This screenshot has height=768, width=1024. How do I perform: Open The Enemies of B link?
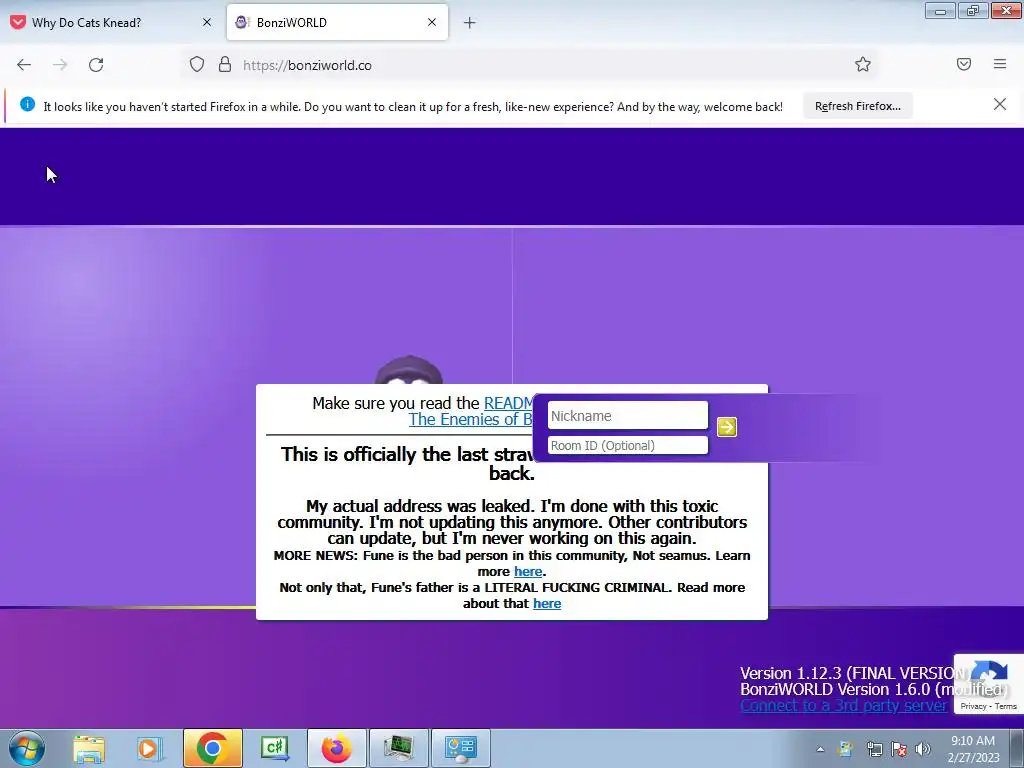(x=470, y=419)
